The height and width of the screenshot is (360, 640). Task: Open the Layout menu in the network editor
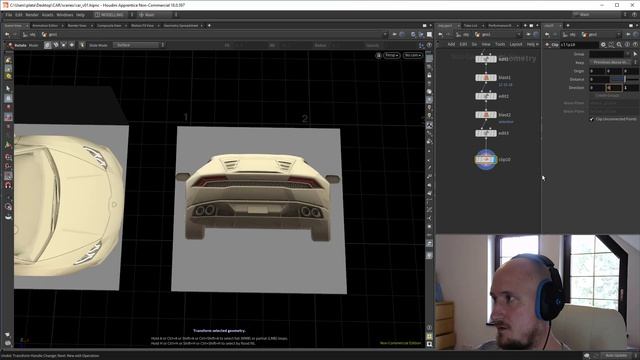click(x=516, y=44)
